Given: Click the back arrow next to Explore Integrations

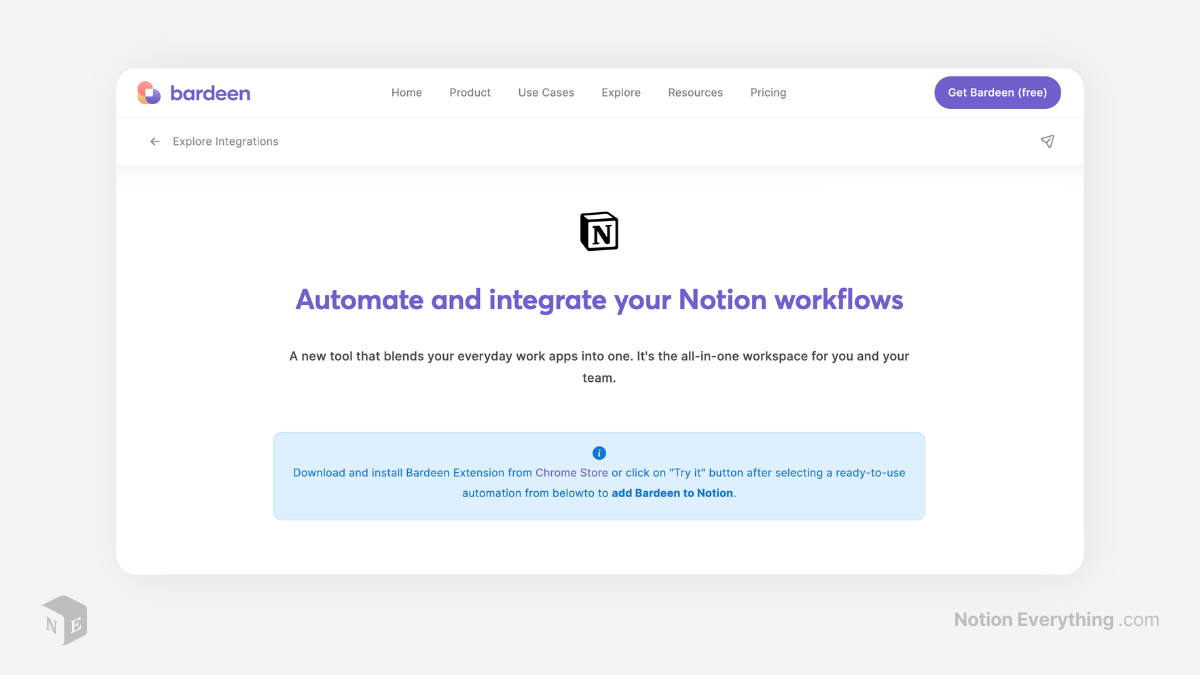Looking at the screenshot, I should tap(155, 141).
